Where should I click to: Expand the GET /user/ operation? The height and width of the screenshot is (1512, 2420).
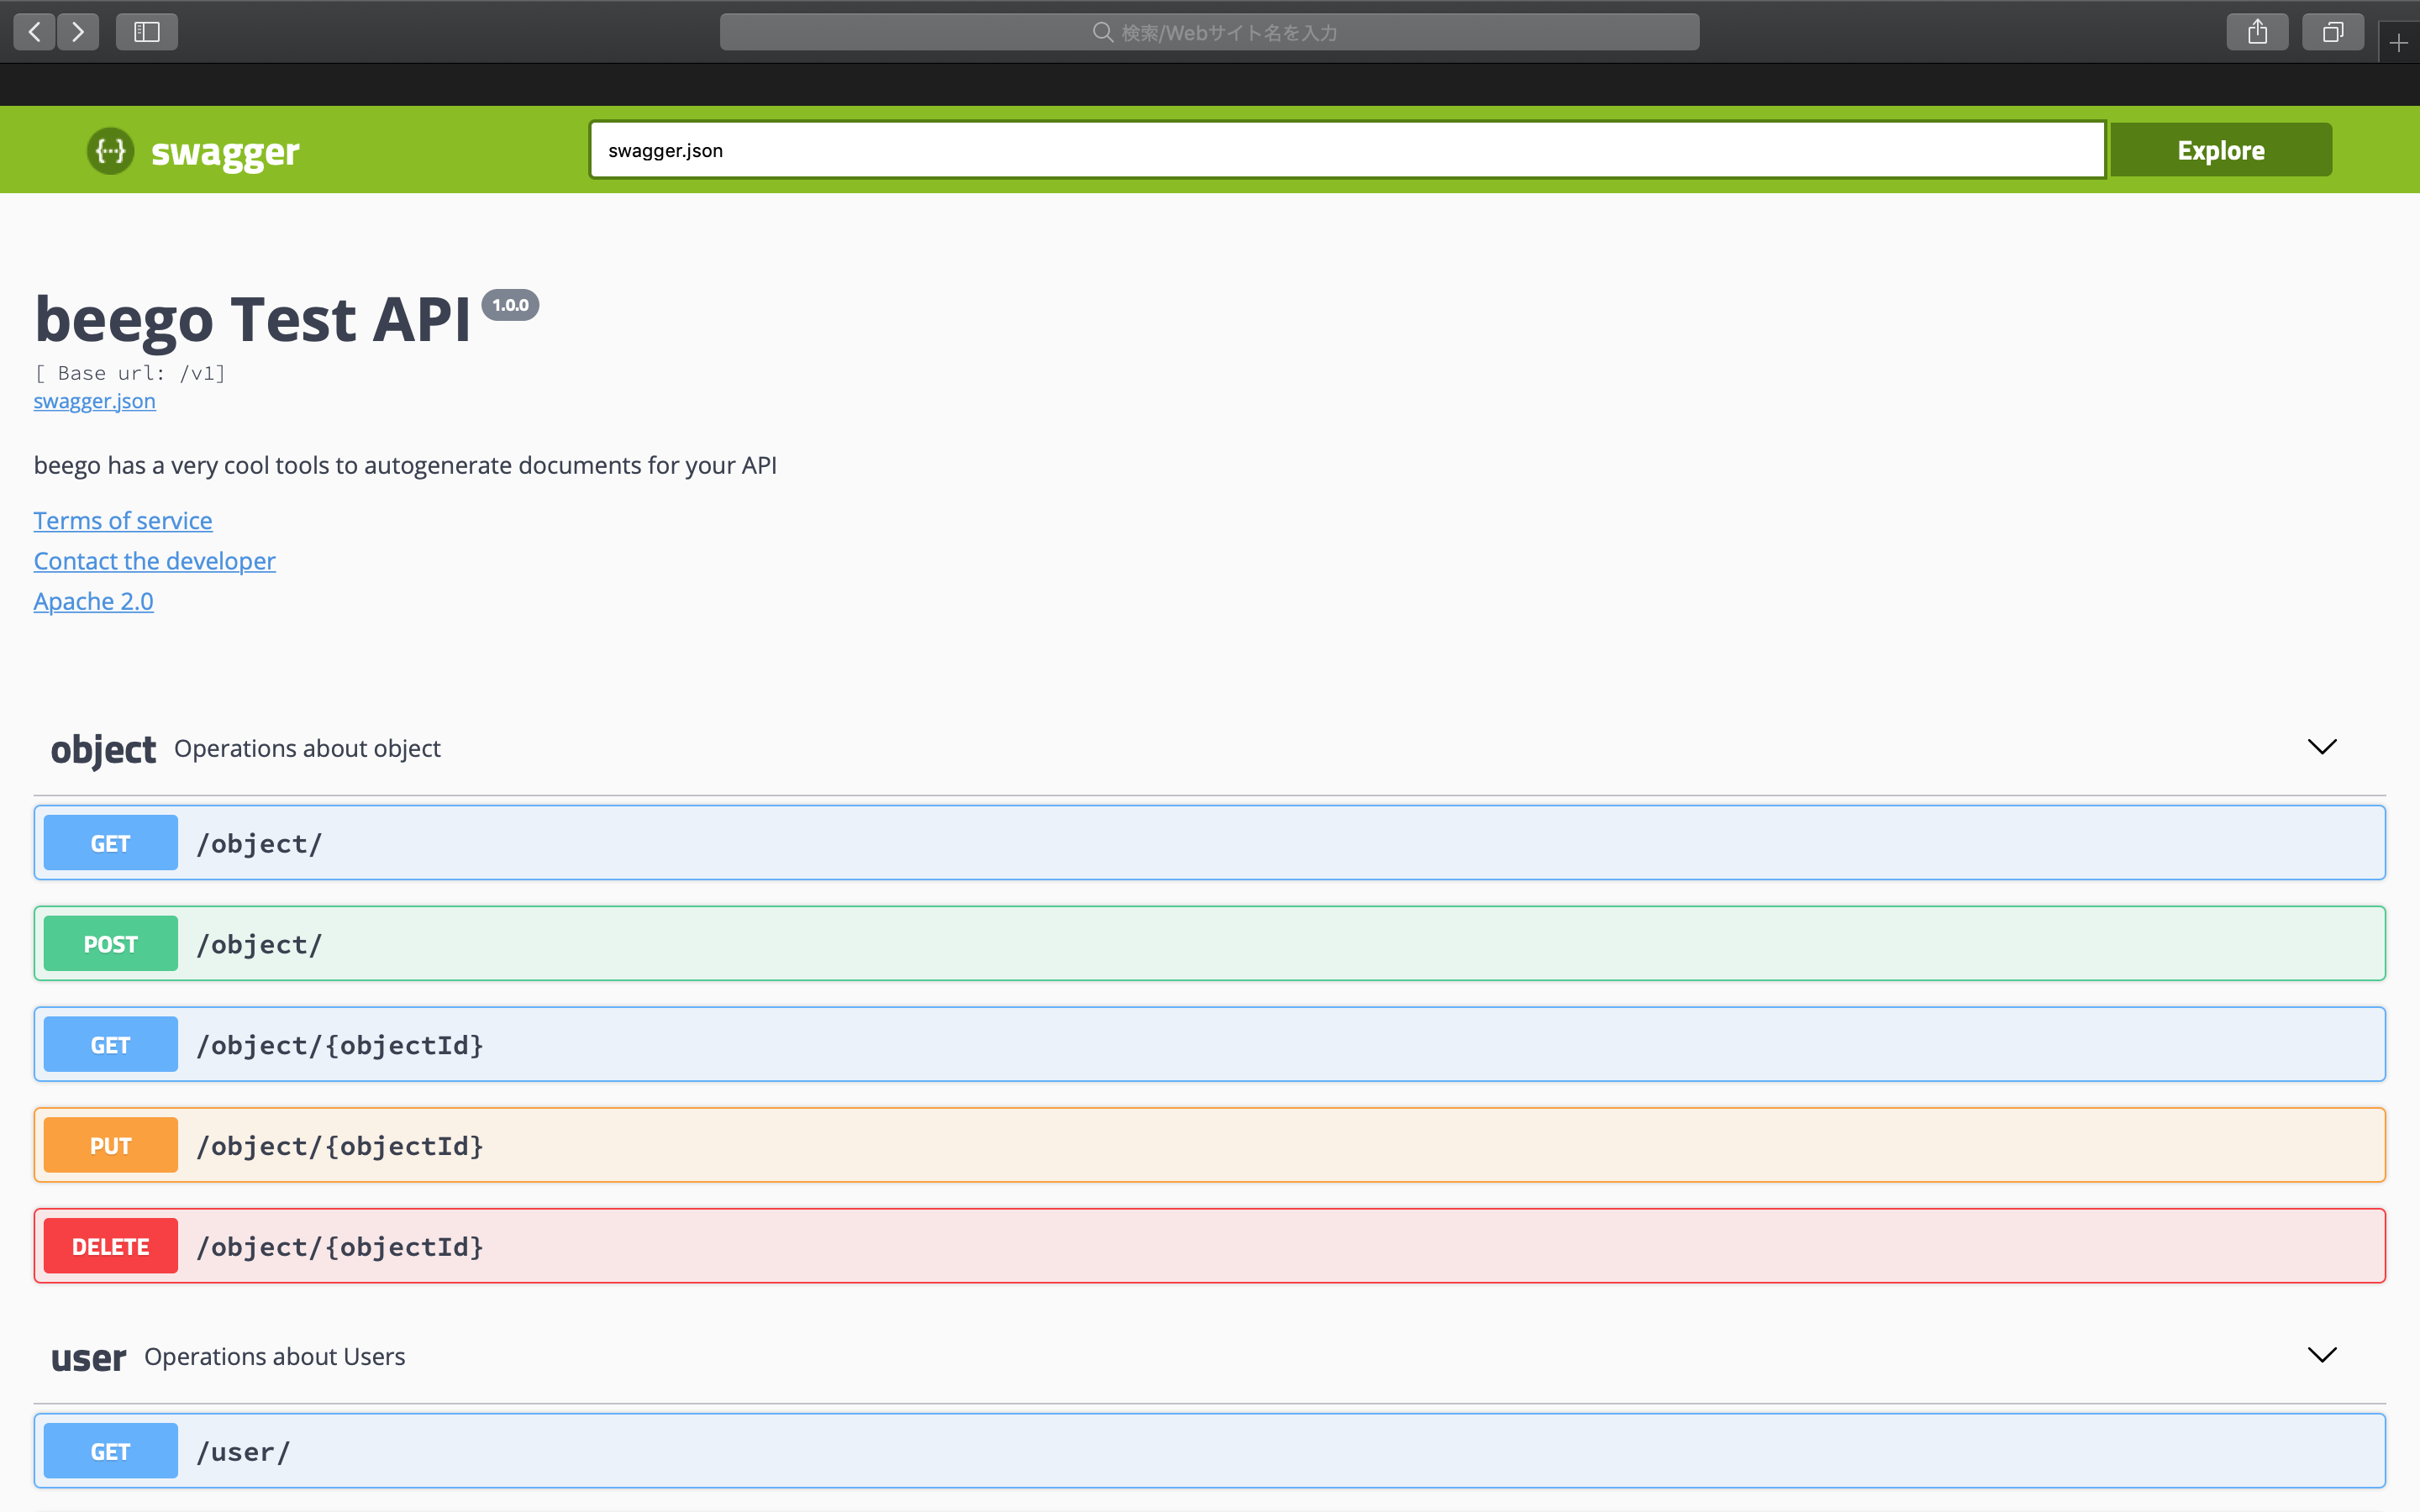coord(1210,1451)
